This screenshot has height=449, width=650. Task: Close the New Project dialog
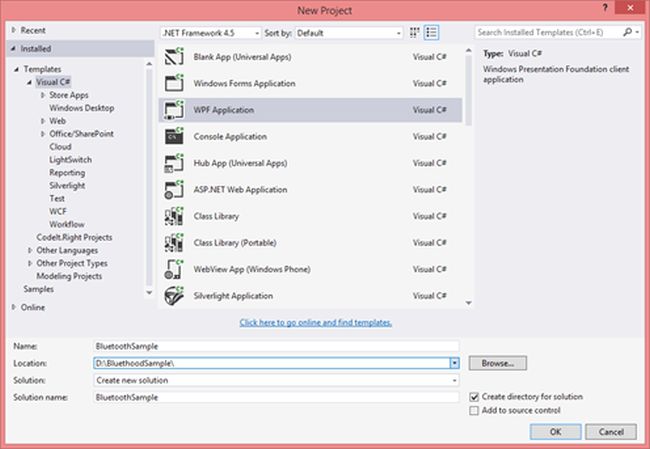tap(630, 8)
